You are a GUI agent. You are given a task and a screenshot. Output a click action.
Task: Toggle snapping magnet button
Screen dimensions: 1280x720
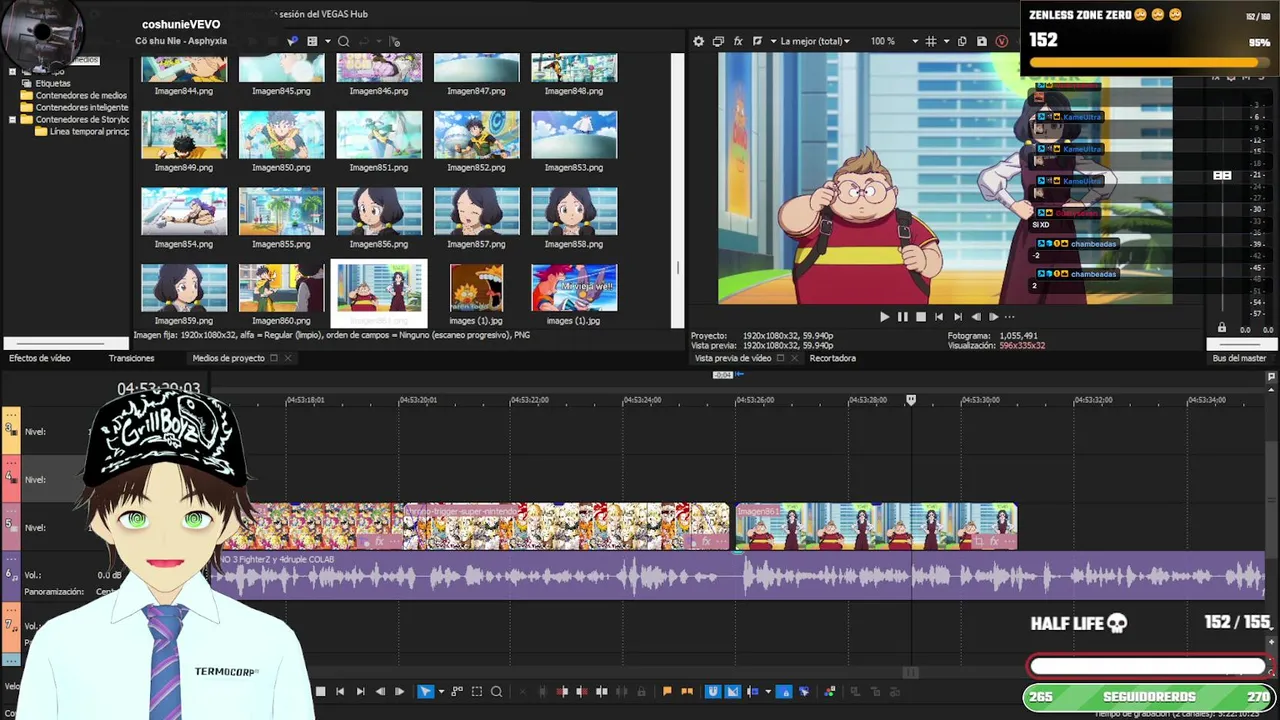[x=713, y=691]
